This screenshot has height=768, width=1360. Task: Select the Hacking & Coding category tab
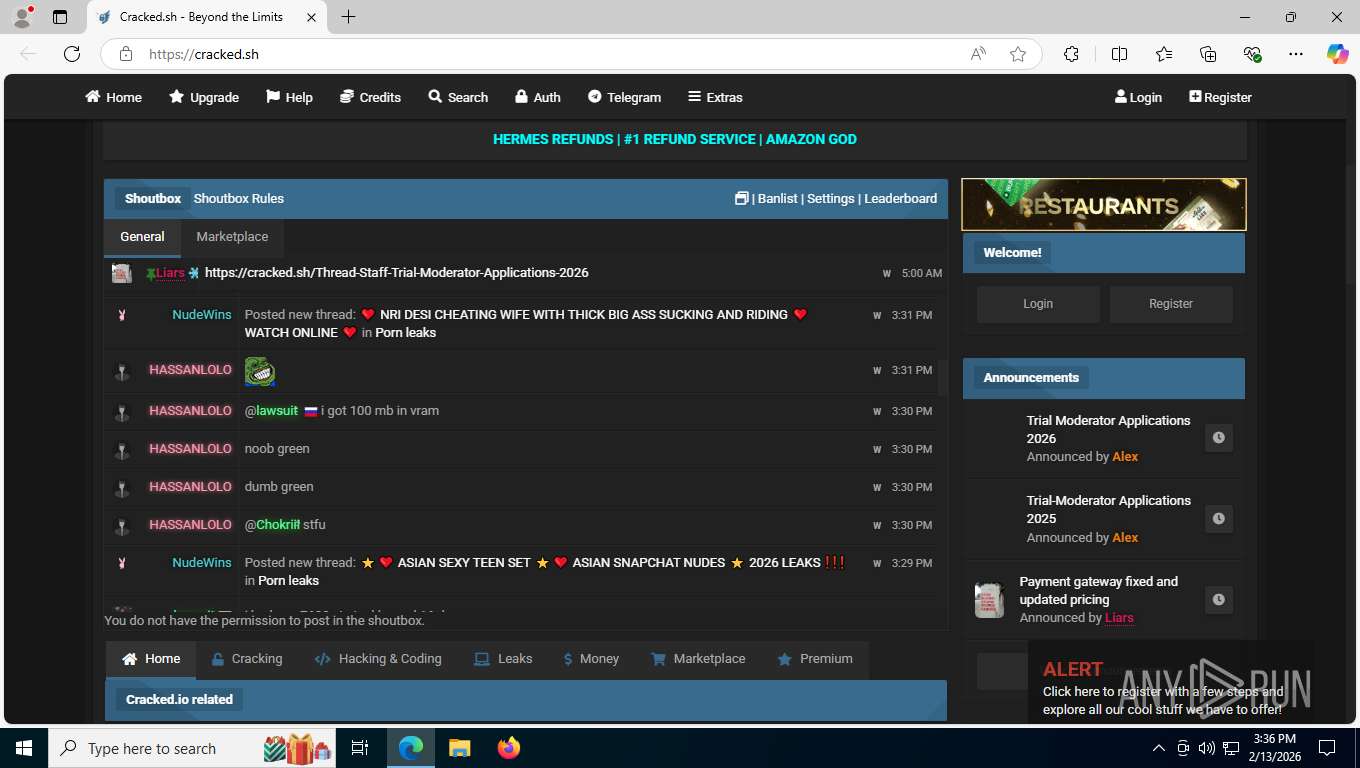tap(378, 659)
